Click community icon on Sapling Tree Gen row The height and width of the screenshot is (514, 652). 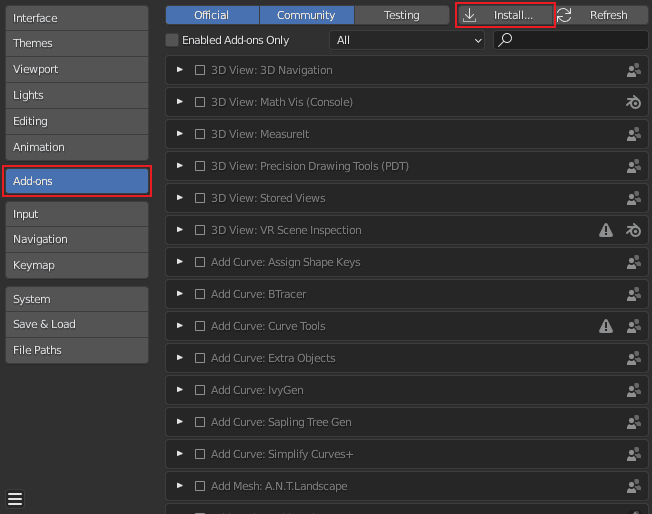634,423
